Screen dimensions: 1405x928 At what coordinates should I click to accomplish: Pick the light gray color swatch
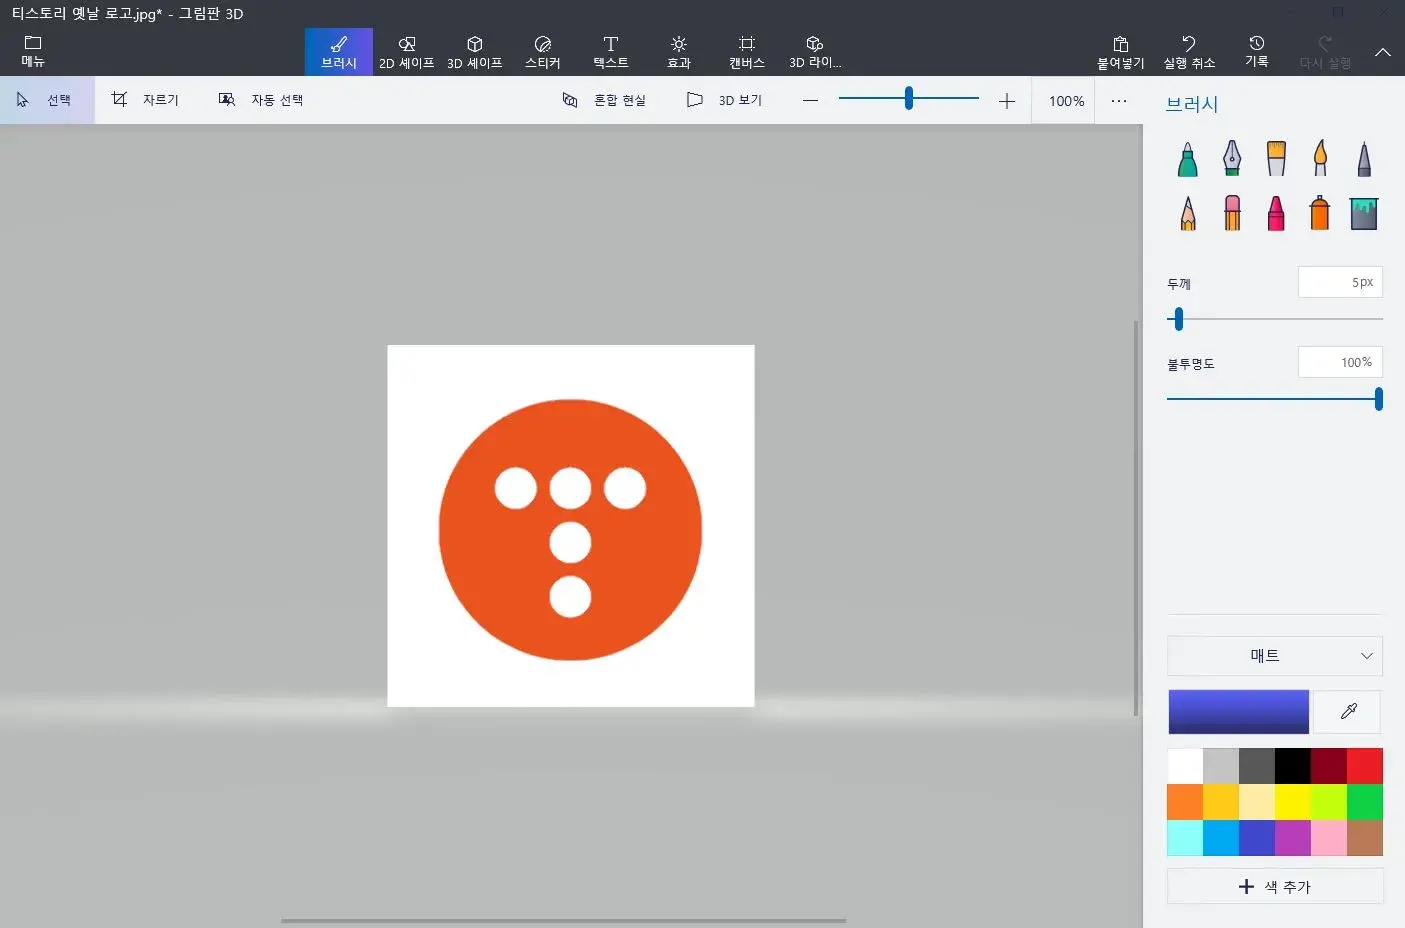pyautogui.click(x=1221, y=766)
